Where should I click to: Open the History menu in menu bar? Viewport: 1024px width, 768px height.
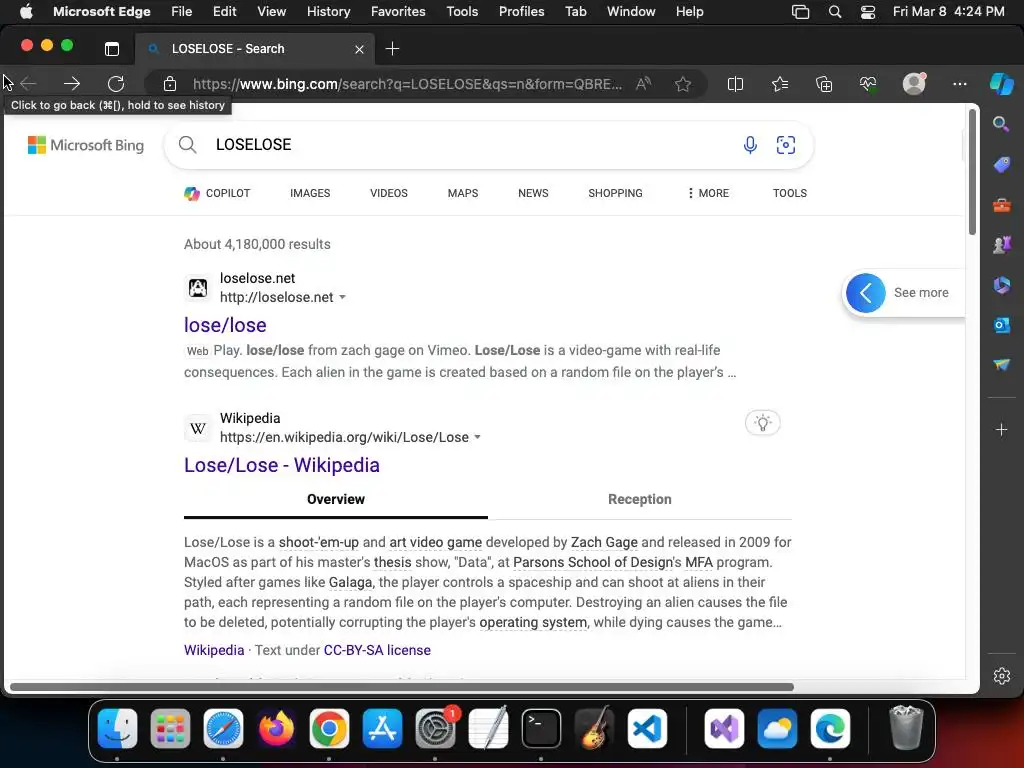coord(328,12)
